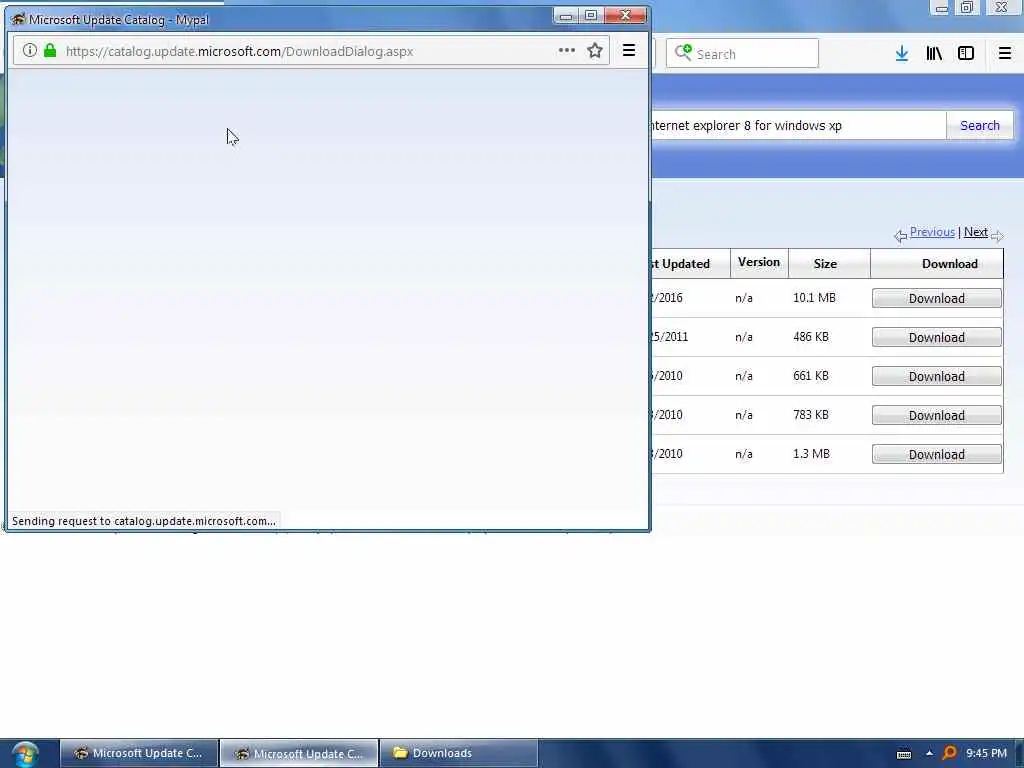Minimize the Microsoft Update Catalog popup
Image resolution: width=1024 pixels, height=768 pixels.
click(x=566, y=16)
